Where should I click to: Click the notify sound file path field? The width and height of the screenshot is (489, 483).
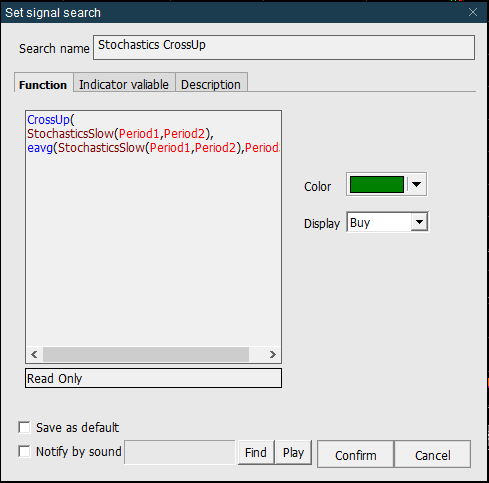[x=180, y=452]
